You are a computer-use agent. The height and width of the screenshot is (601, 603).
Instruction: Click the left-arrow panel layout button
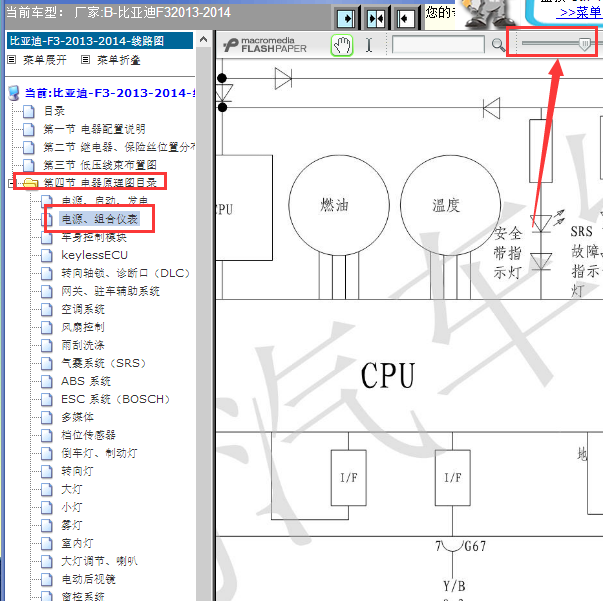click(405, 18)
